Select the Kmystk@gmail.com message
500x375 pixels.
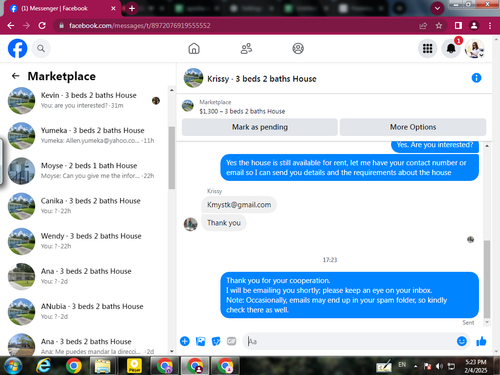[x=239, y=205]
